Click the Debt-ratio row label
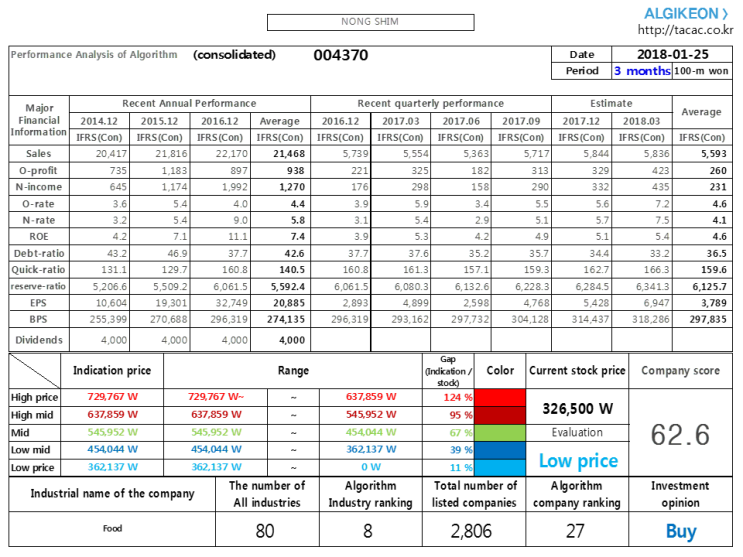This screenshot has width=743, height=557. (39, 253)
